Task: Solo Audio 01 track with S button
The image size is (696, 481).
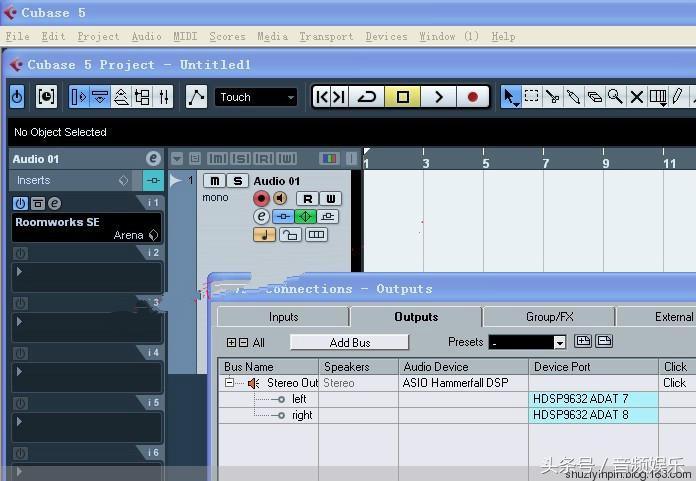Action: pos(237,181)
